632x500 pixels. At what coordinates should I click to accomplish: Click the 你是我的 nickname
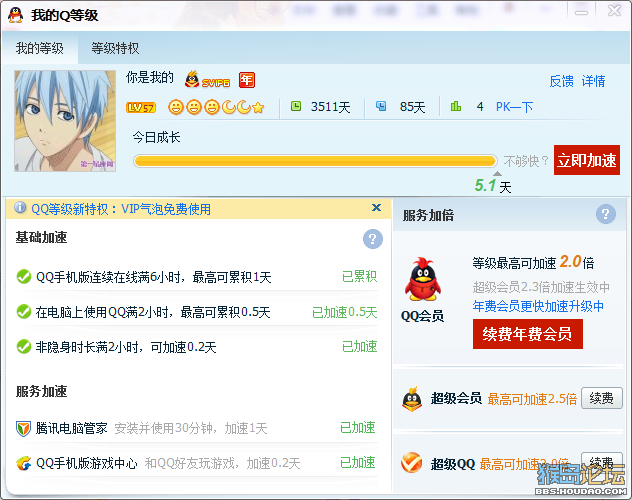(150, 77)
